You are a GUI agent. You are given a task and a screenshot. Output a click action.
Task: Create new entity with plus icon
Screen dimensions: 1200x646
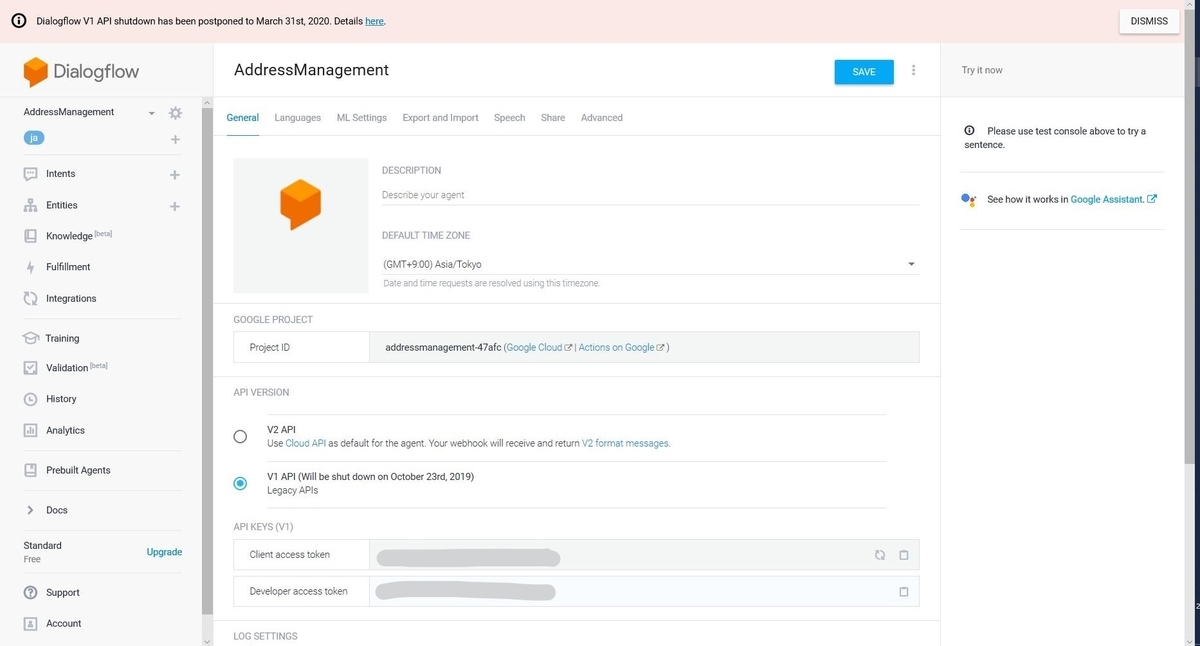click(x=175, y=206)
